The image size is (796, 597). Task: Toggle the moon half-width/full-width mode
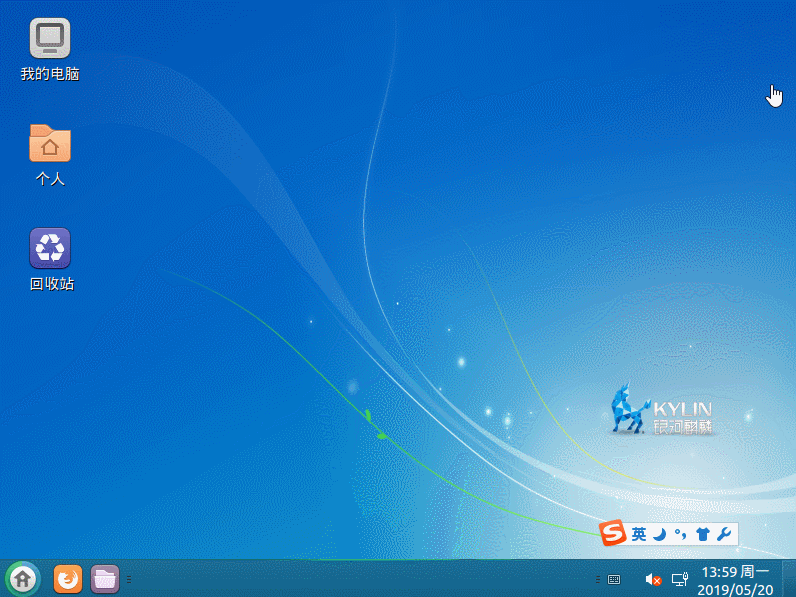(x=659, y=534)
